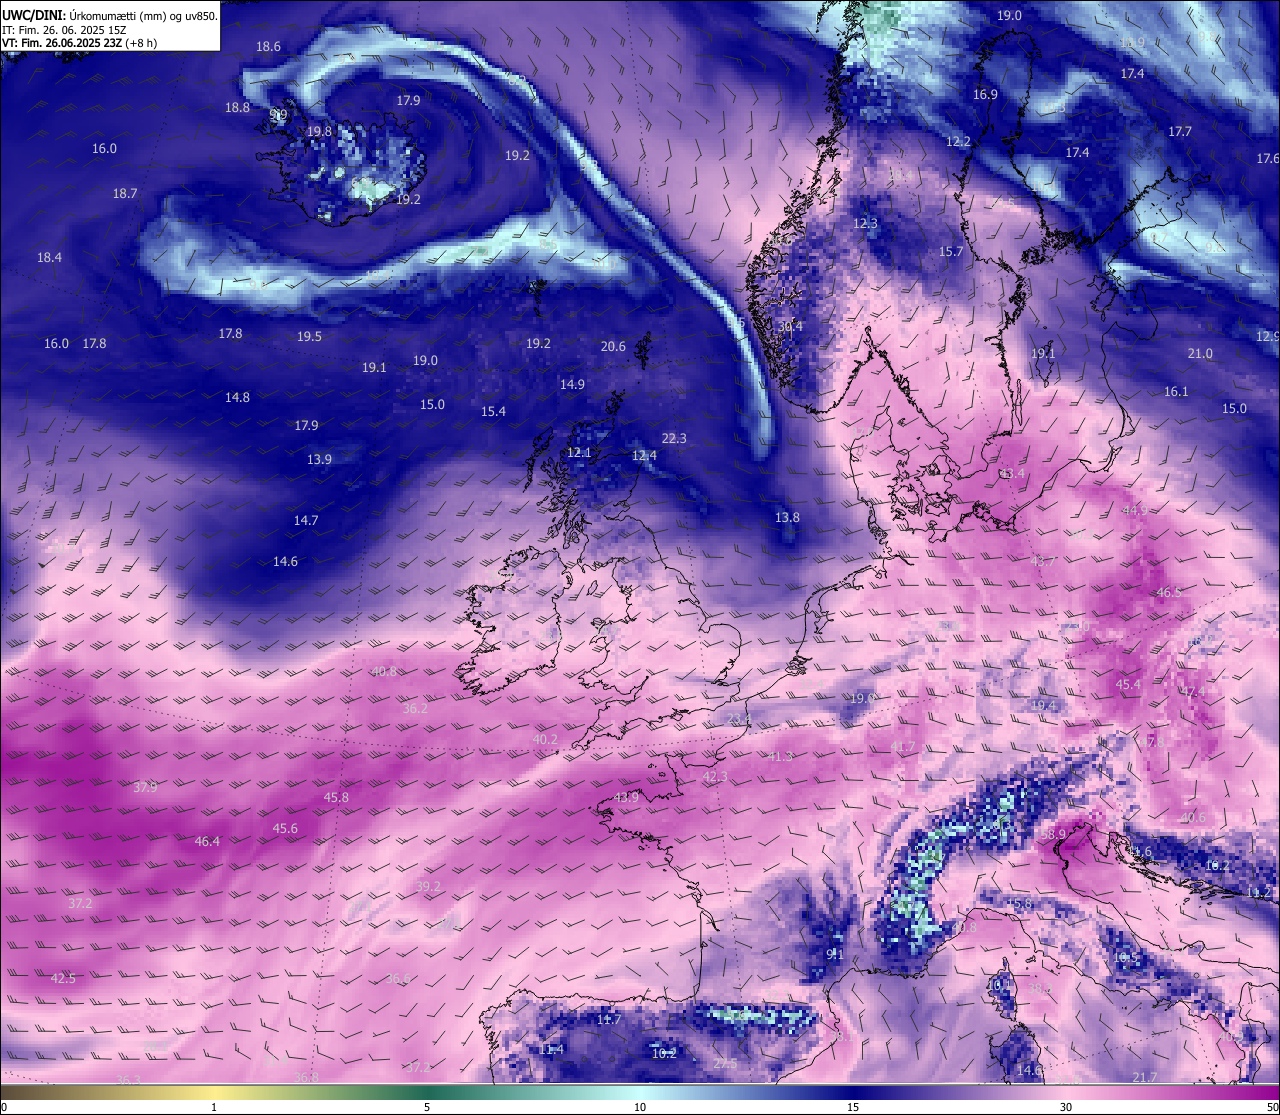Viewport: 1280px width, 1115px height.
Task: Click the 11.4 value over northwest Spain
Action: tap(551, 1049)
